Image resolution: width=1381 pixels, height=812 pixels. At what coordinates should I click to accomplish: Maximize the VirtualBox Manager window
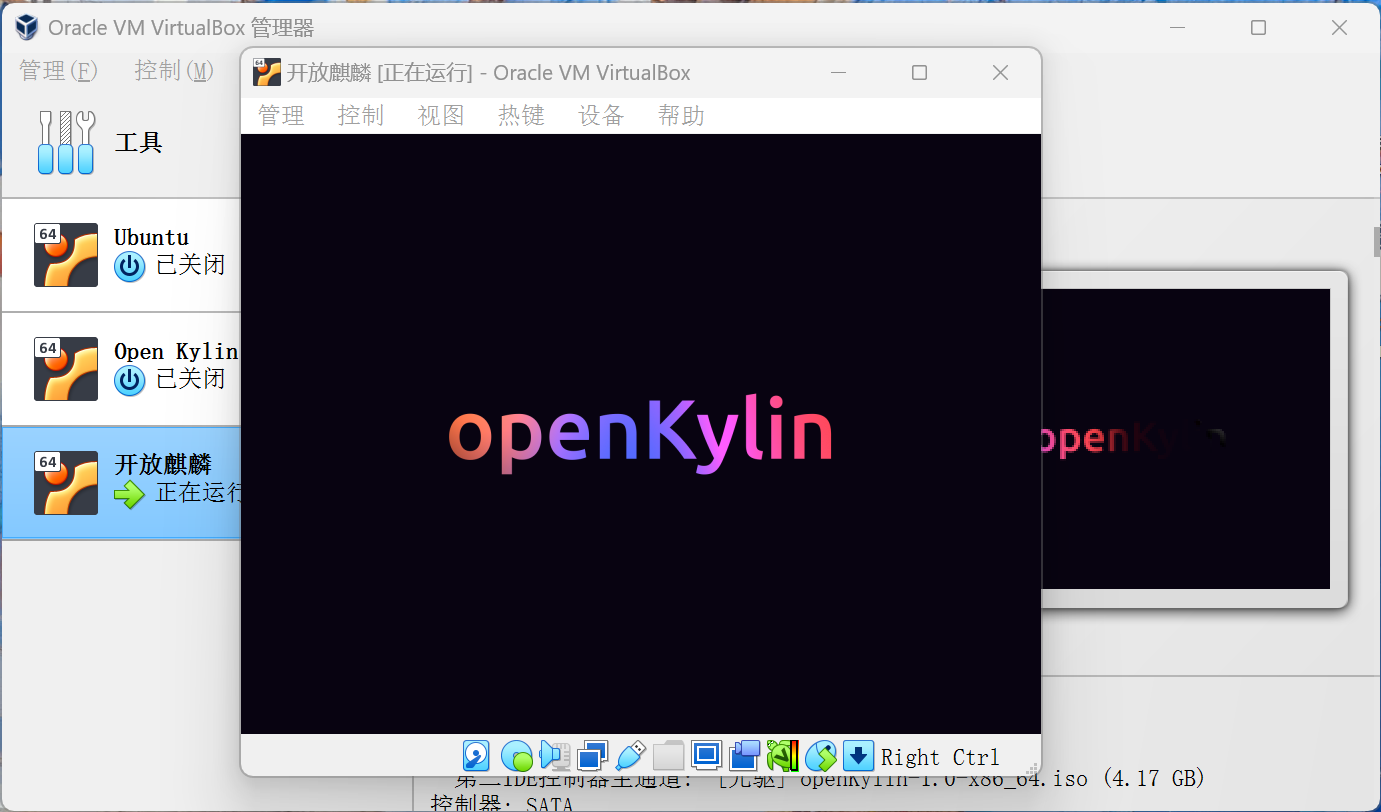[x=1258, y=28]
